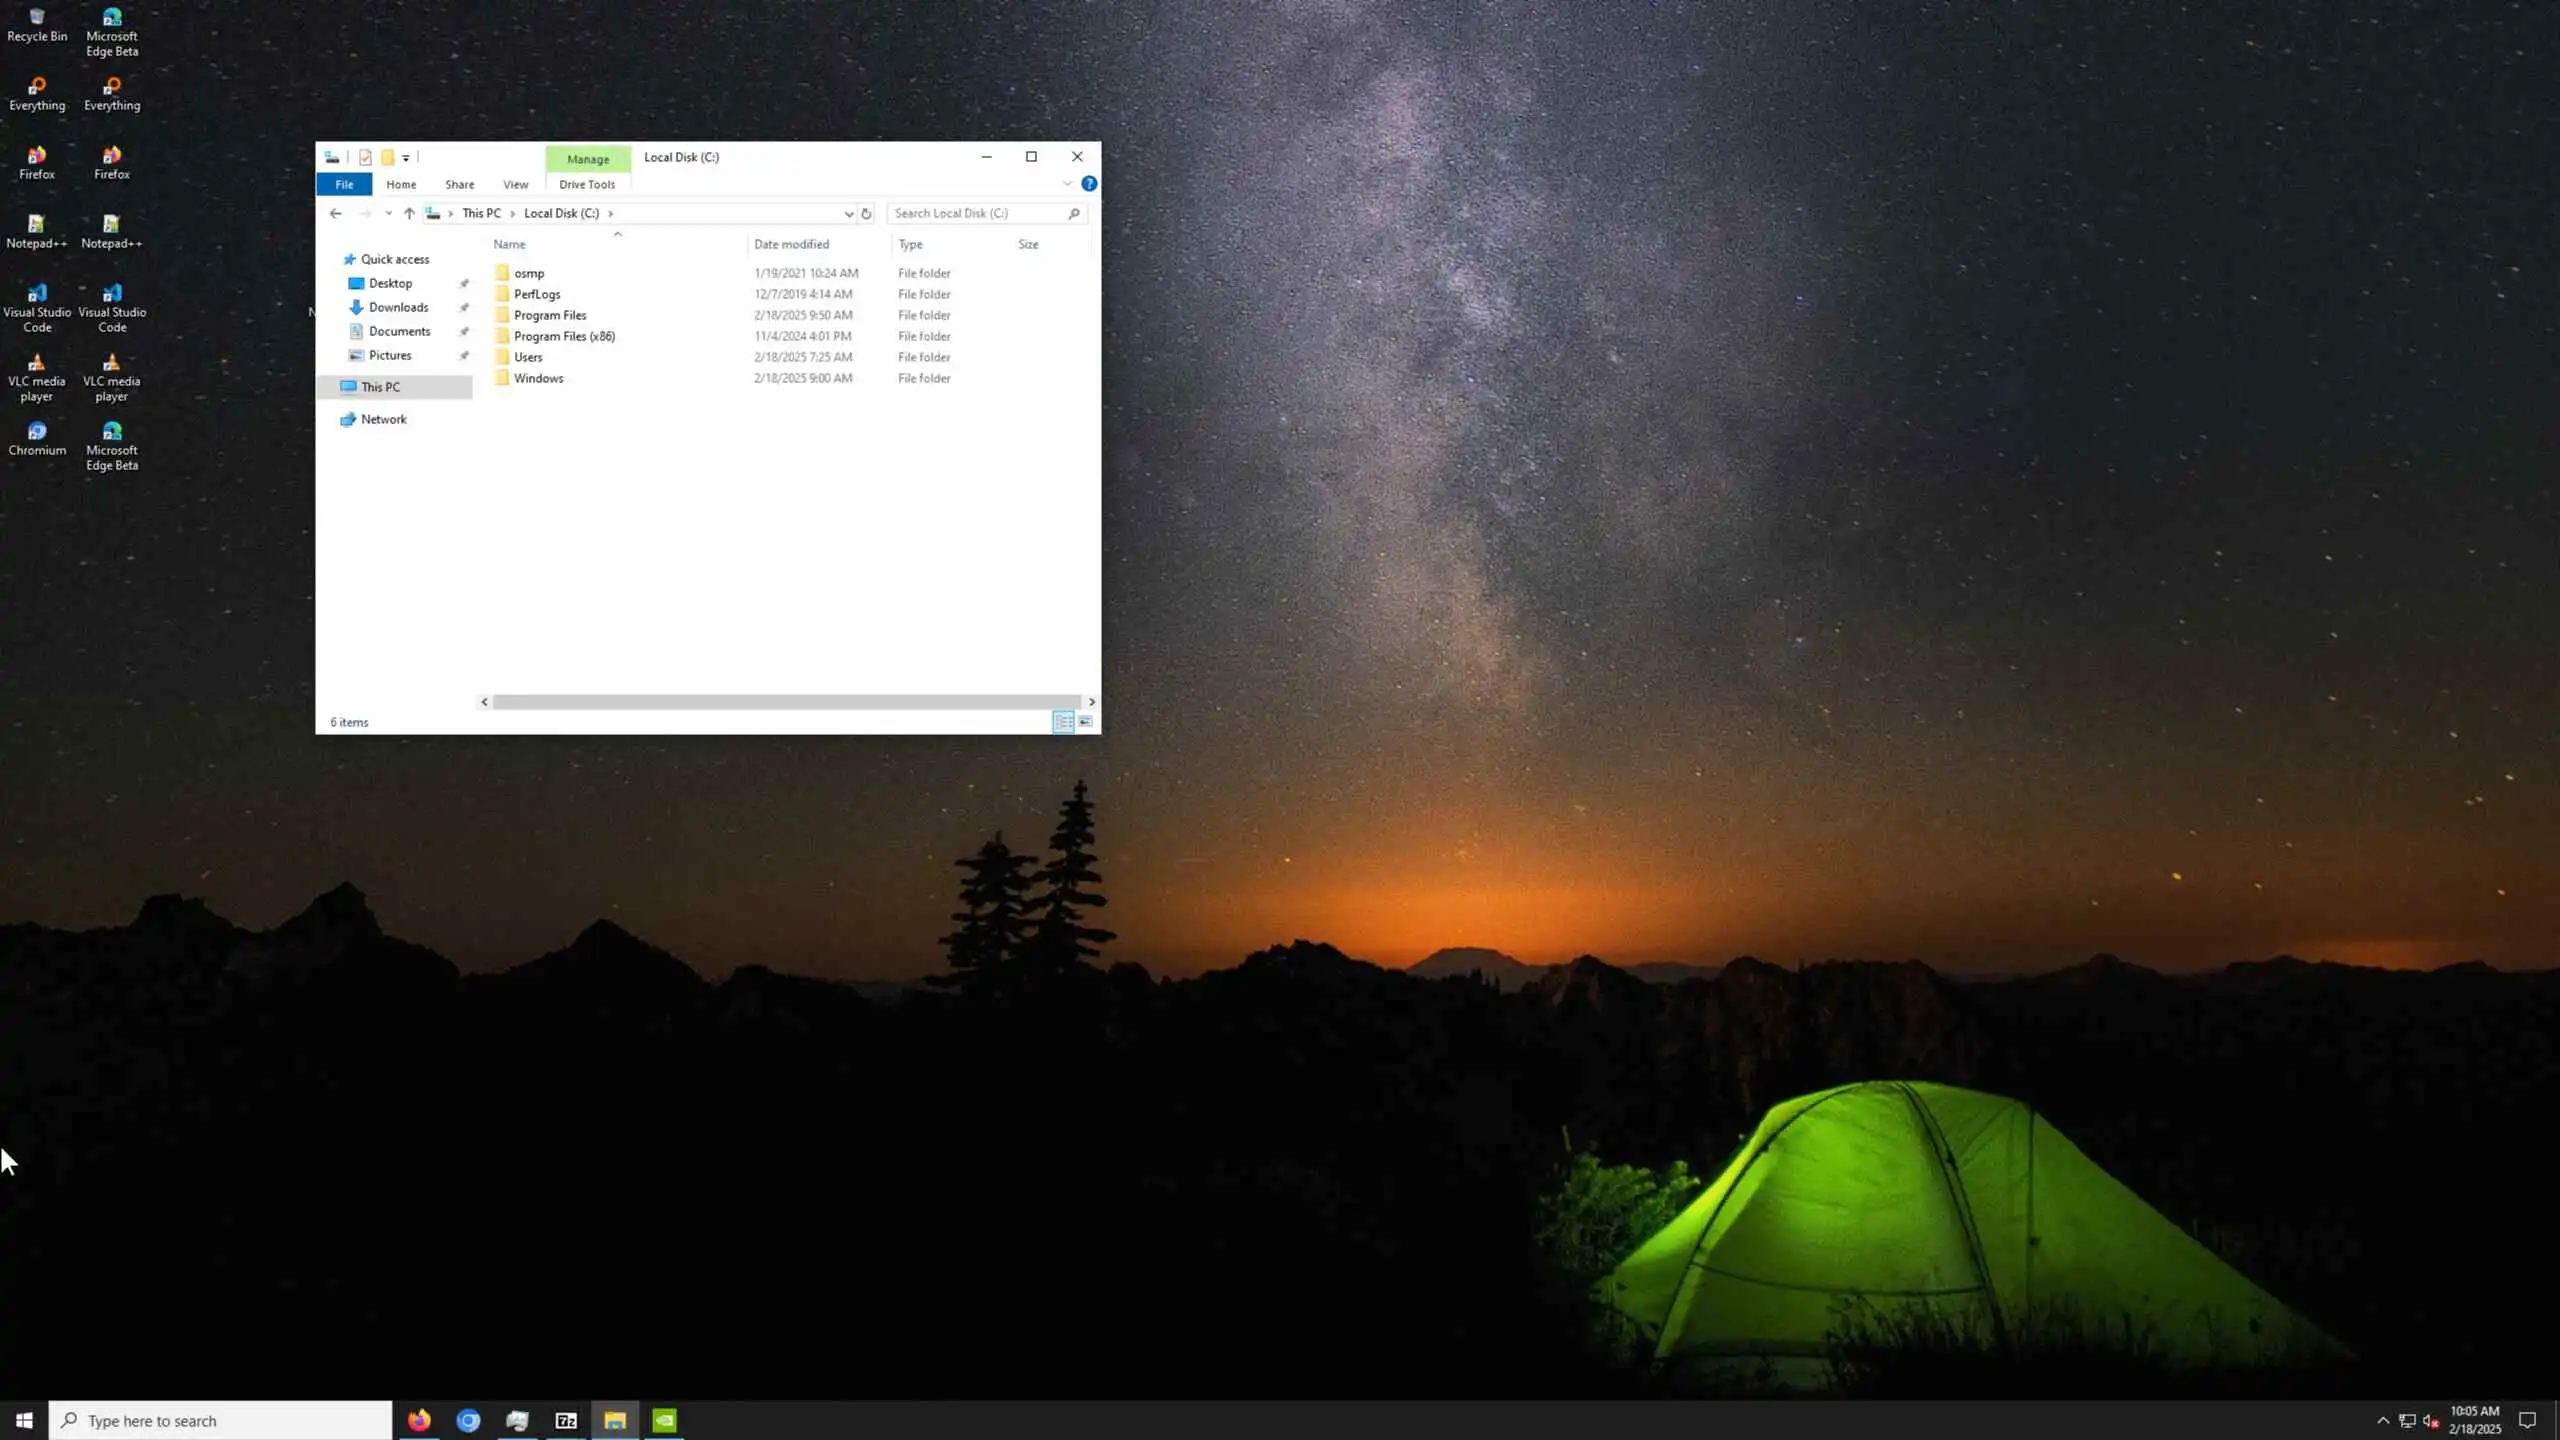The image size is (2560, 1440).
Task: Open the address bar history dropdown
Action: pyautogui.click(x=848, y=213)
